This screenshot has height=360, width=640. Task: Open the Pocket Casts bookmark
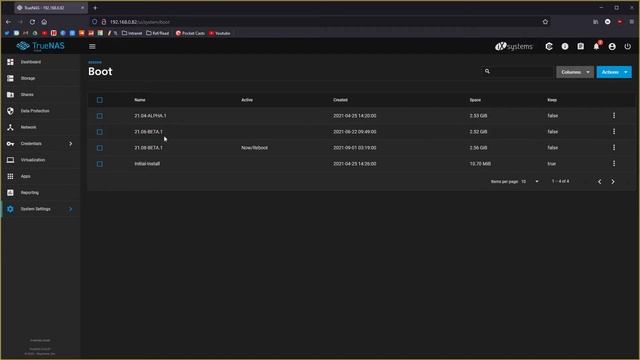tap(190, 33)
